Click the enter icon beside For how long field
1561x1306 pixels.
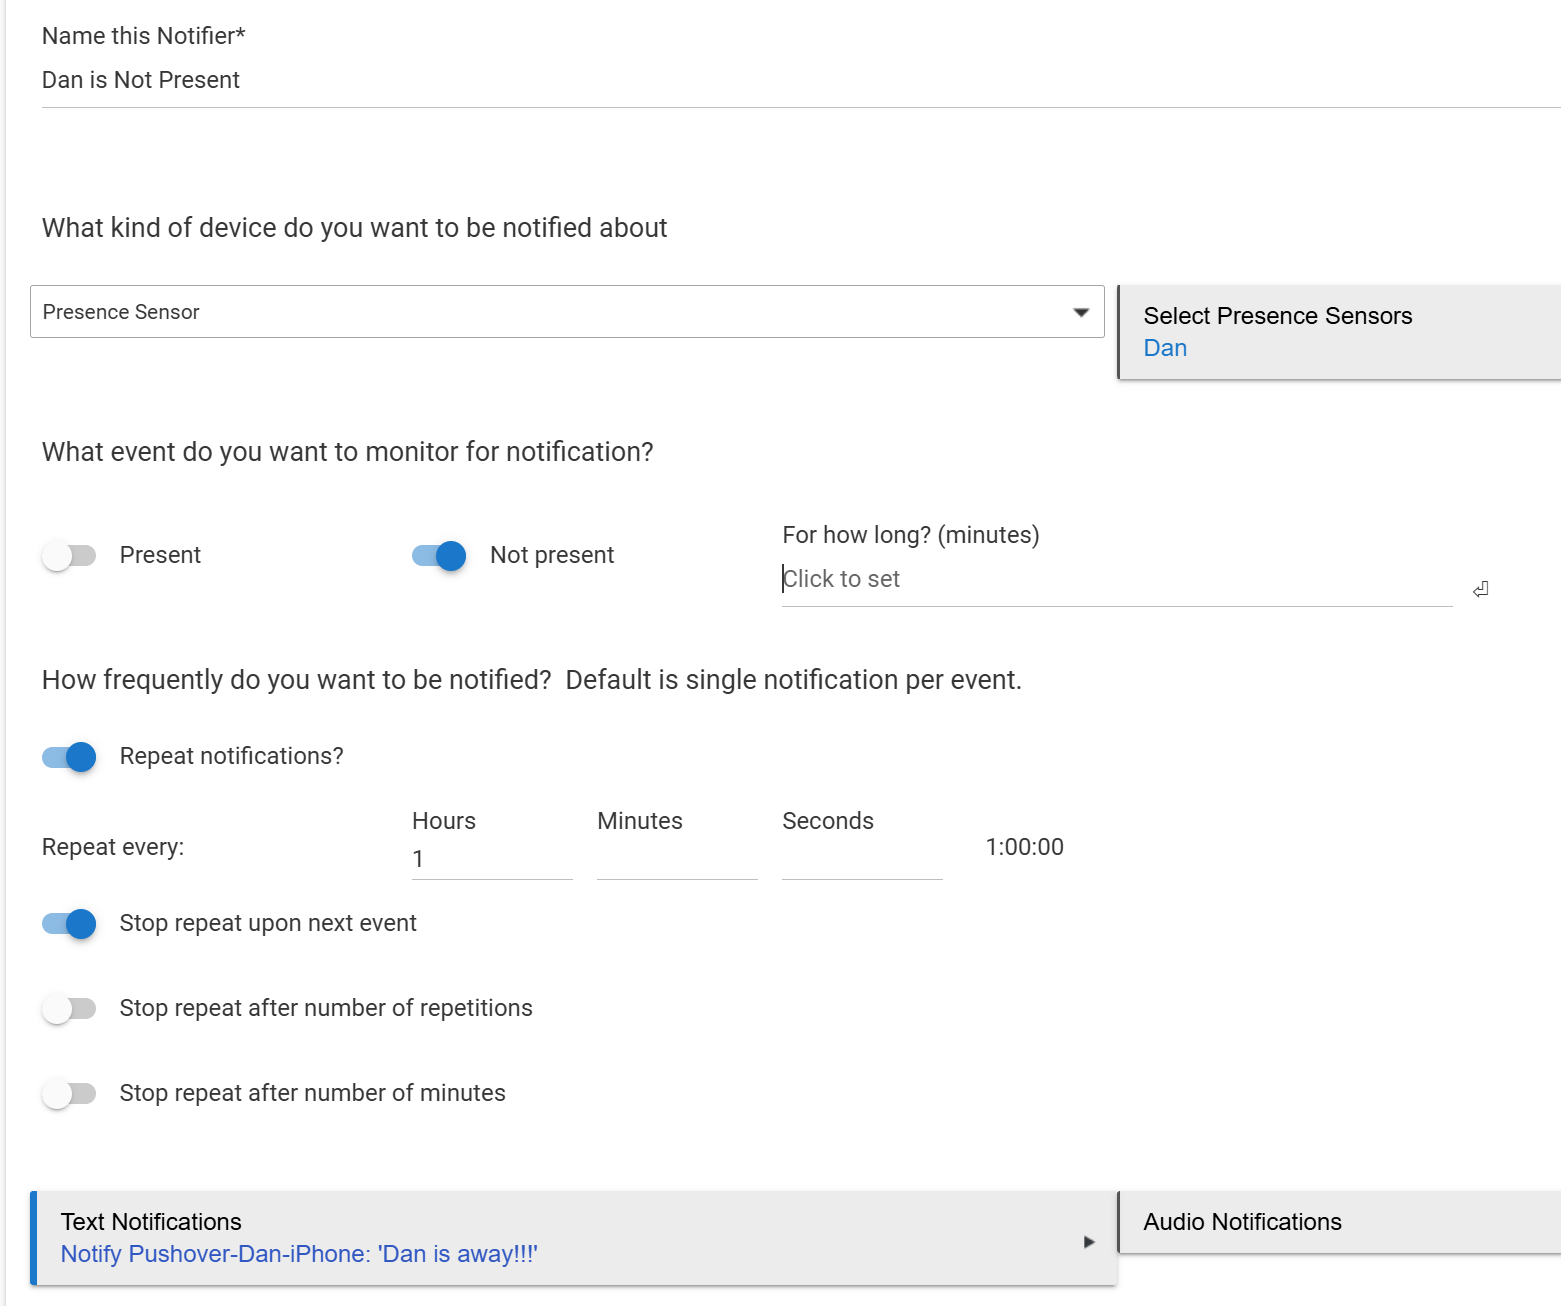click(x=1480, y=589)
